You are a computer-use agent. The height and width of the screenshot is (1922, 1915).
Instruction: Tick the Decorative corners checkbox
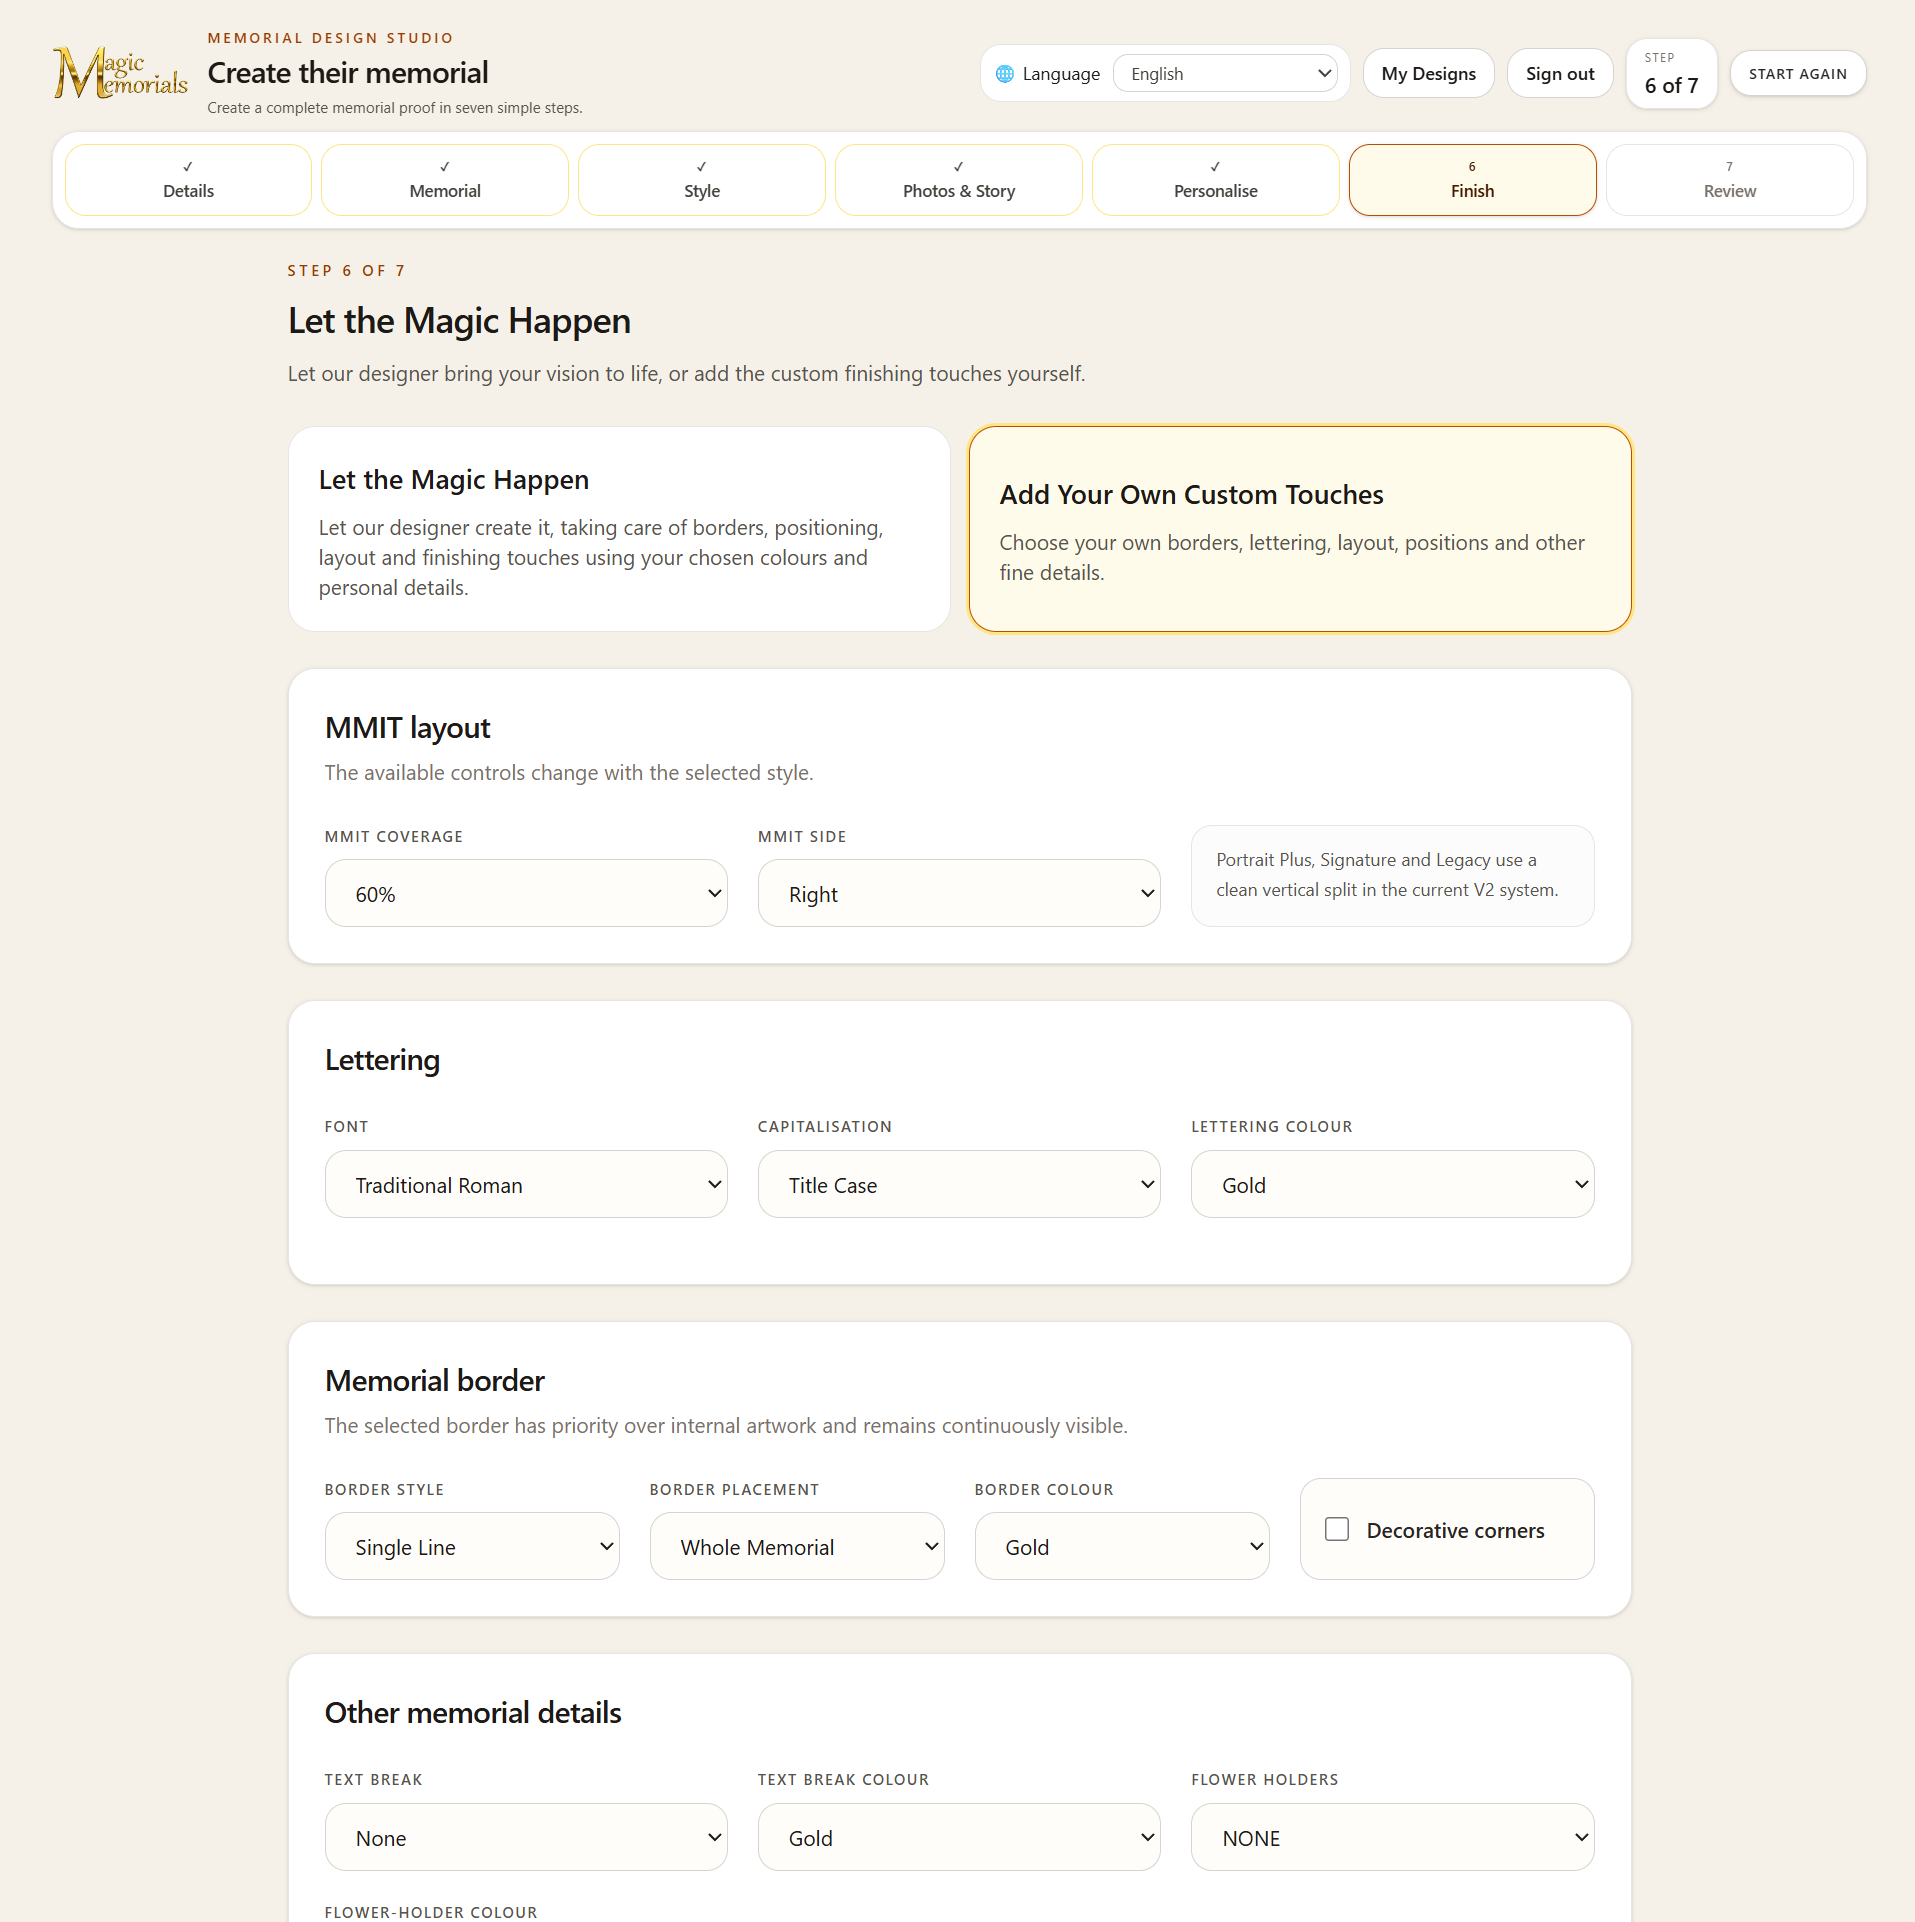tap(1337, 1529)
